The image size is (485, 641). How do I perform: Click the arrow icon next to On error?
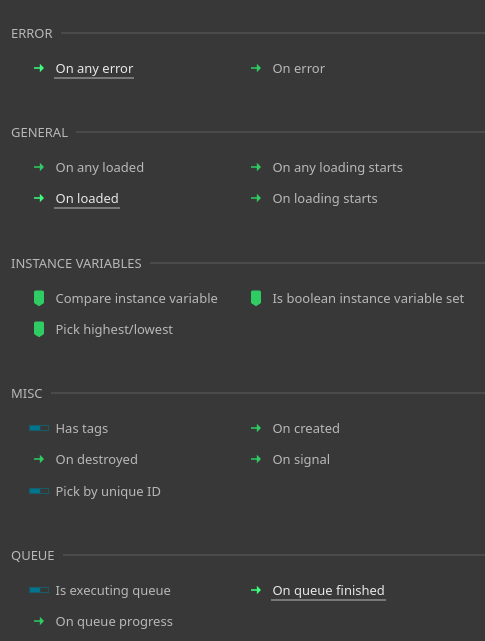coord(256,68)
